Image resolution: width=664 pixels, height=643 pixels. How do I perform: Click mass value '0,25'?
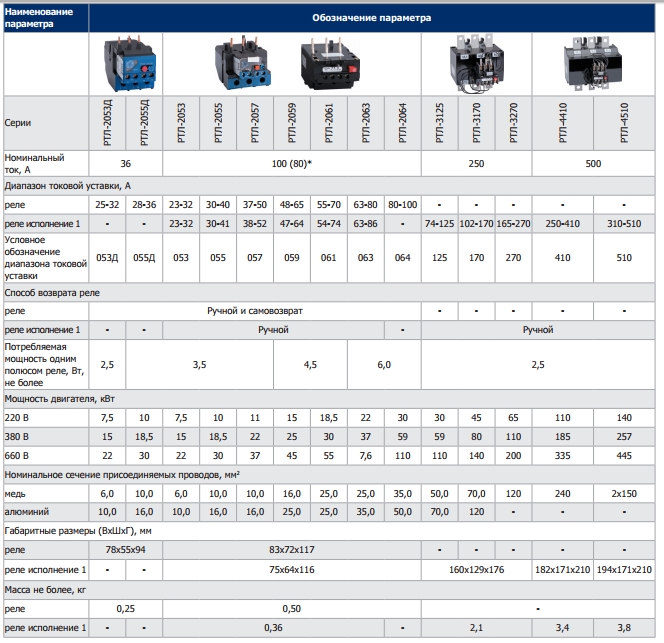tap(126, 609)
